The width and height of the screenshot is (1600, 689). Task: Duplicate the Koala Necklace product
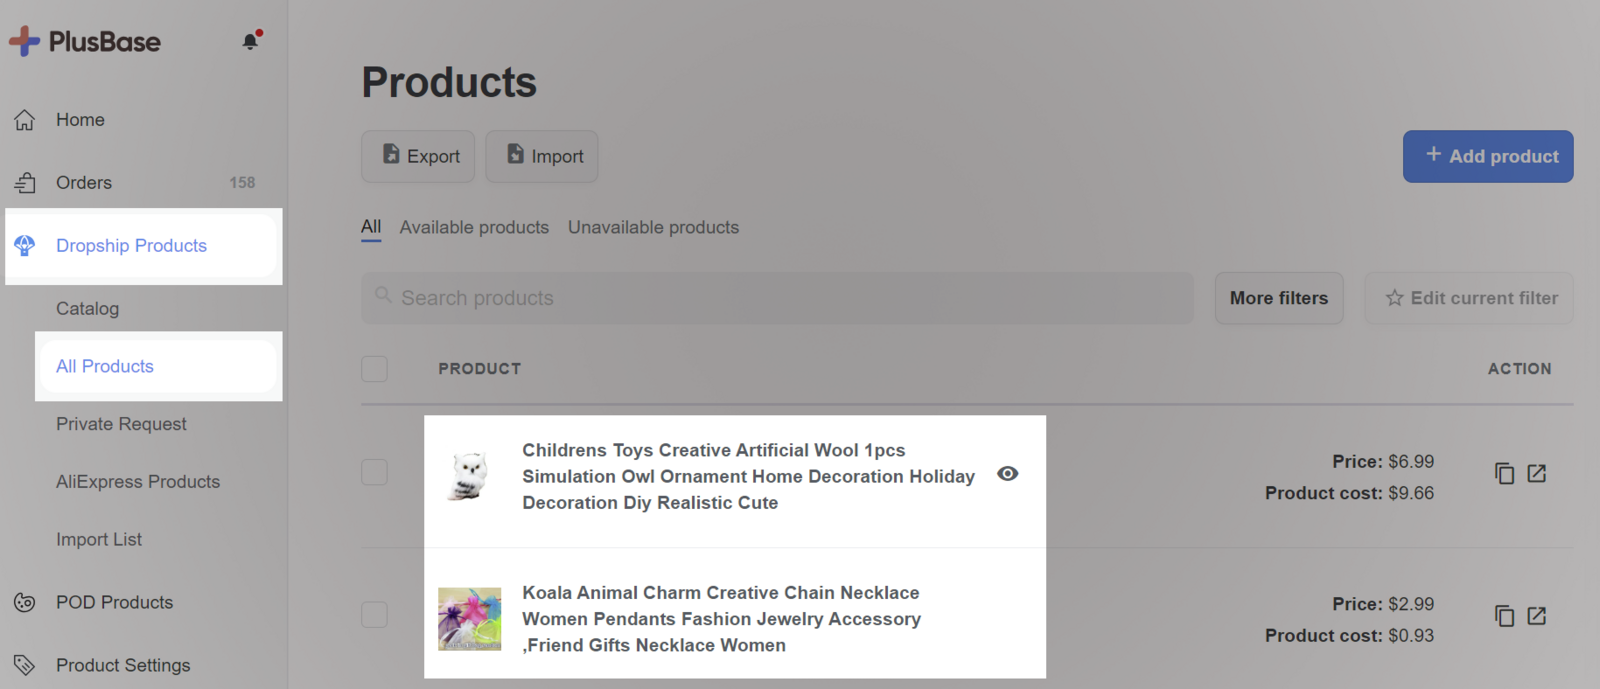[x=1504, y=616]
